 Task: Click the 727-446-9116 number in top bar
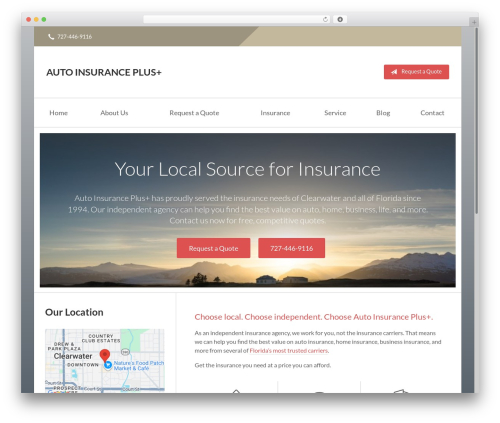75,37
